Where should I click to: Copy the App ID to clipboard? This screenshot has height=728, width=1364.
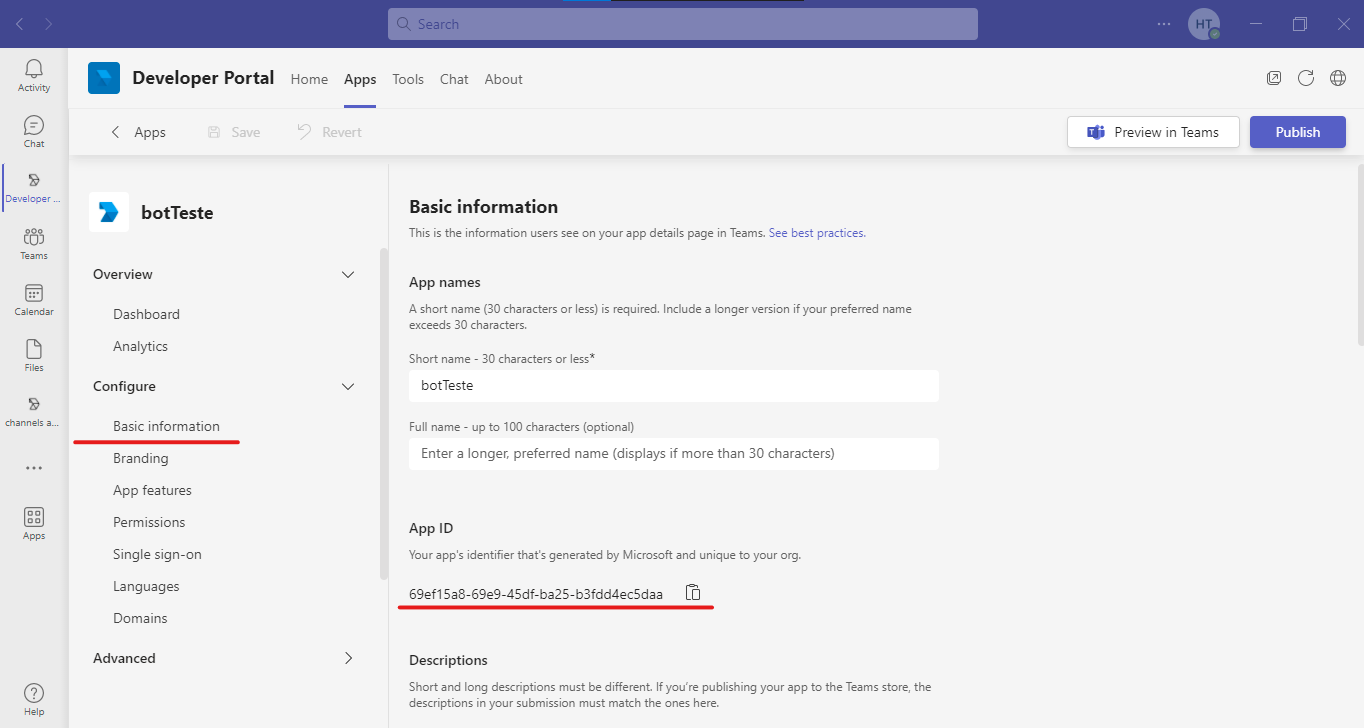pyautogui.click(x=693, y=593)
